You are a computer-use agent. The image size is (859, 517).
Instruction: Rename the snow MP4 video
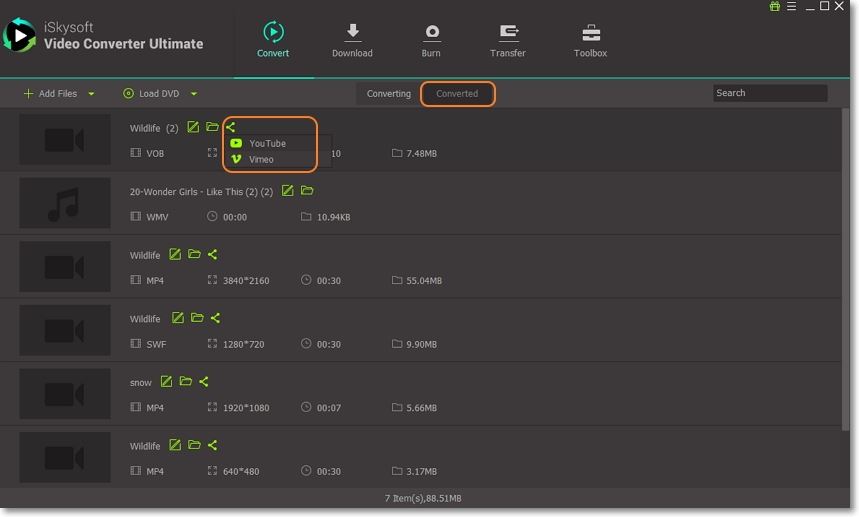tap(166, 382)
